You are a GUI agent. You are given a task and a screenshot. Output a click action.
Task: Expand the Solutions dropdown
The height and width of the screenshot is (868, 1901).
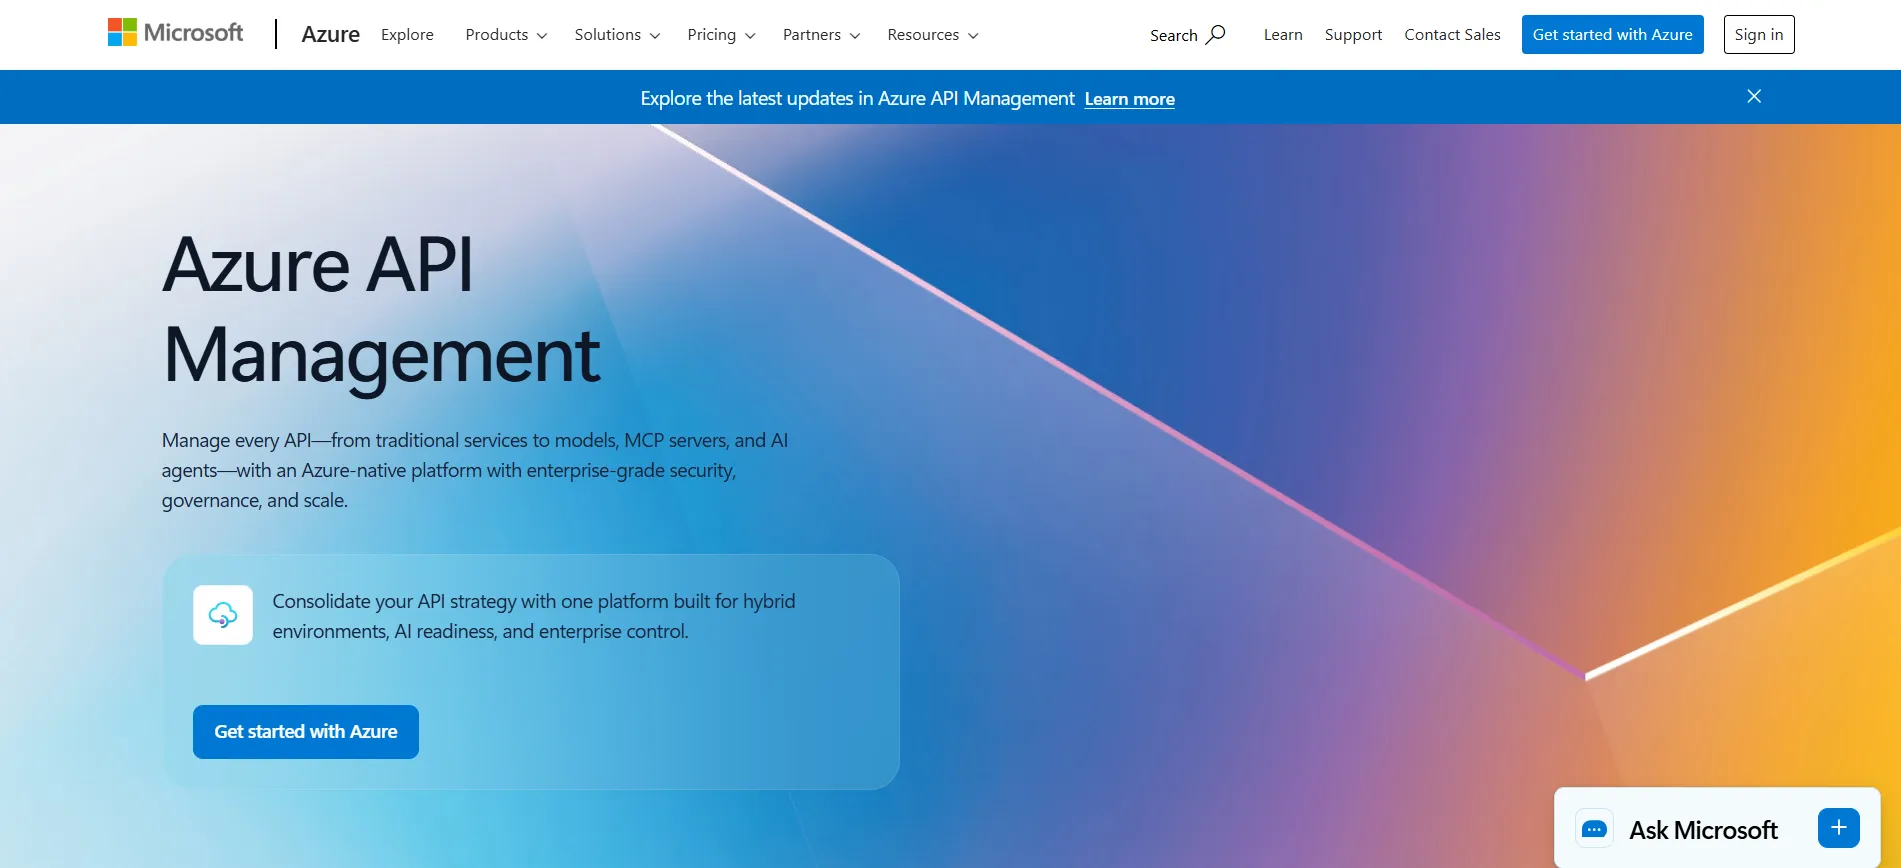click(x=617, y=35)
